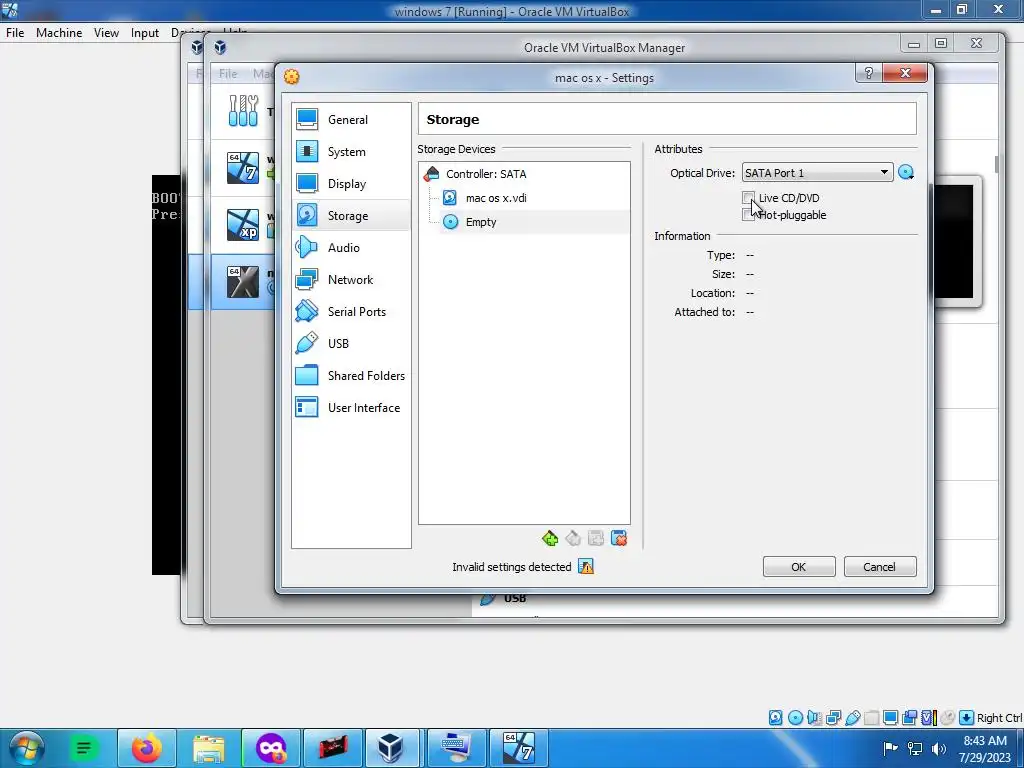Open Input menu in VM window

(144, 33)
